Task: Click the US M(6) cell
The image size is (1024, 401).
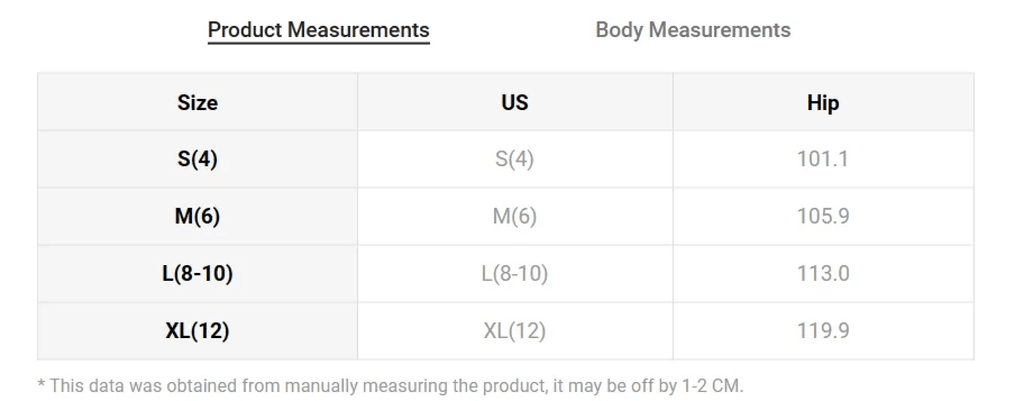Action: 515,216
